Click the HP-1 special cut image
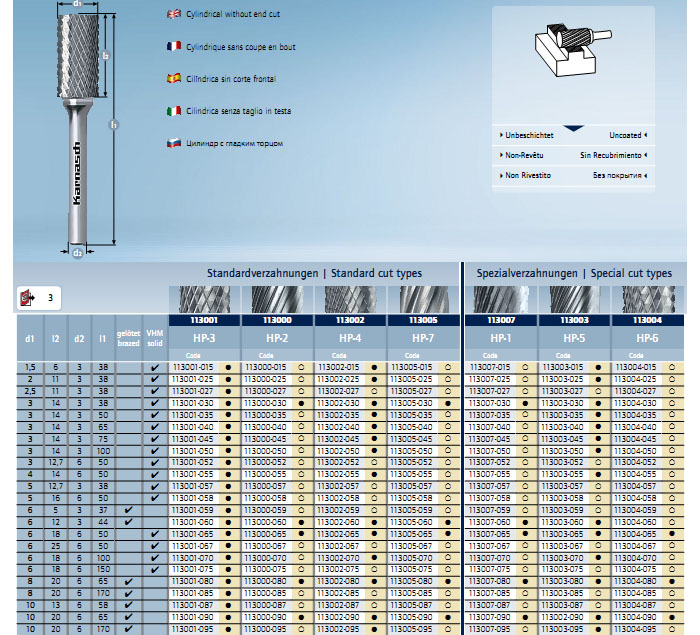Viewport: 700px width, 635px height. (499, 299)
